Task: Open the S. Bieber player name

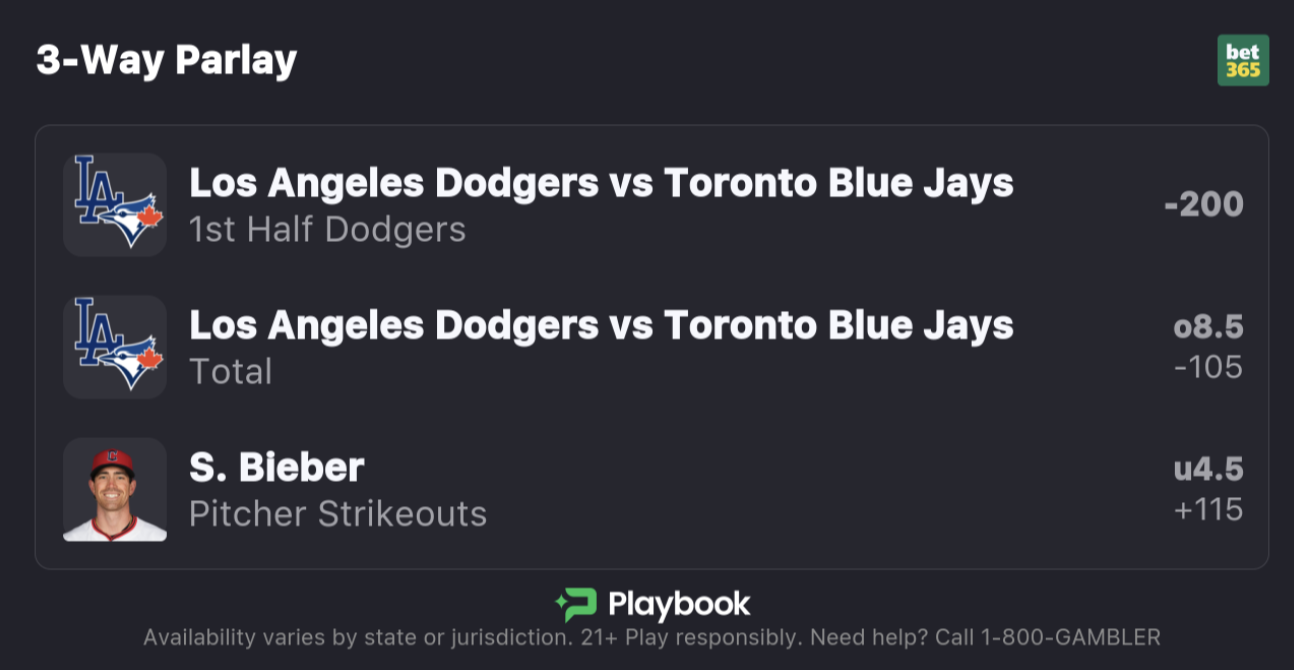Action: click(x=276, y=467)
